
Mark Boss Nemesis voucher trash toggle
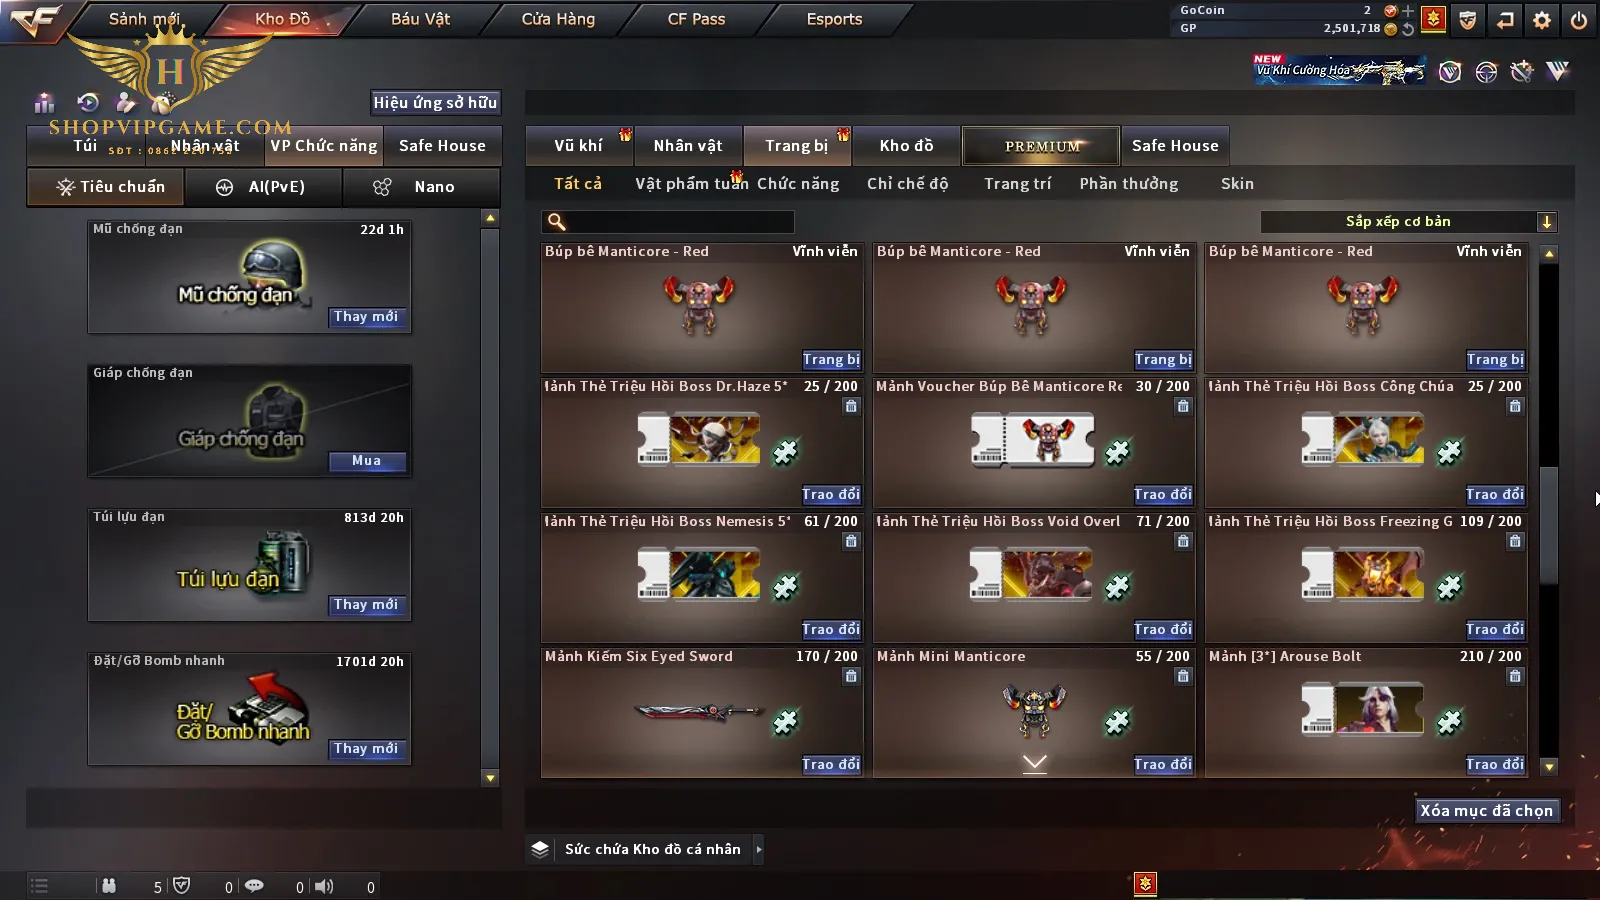851,541
